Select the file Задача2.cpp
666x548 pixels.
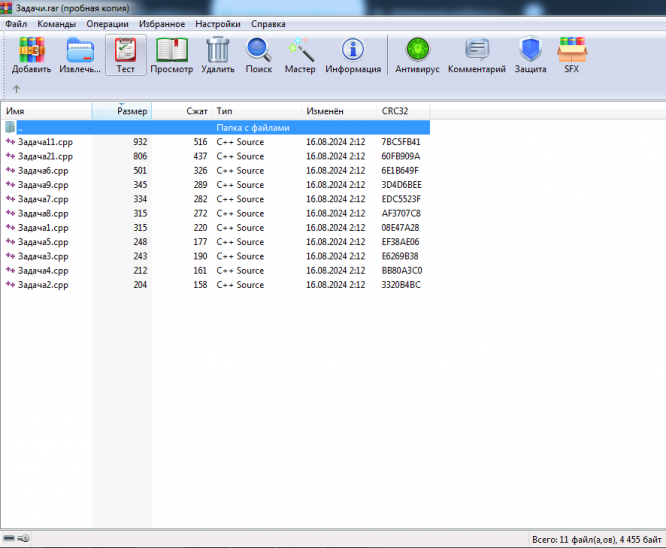pyautogui.click(x=43, y=285)
